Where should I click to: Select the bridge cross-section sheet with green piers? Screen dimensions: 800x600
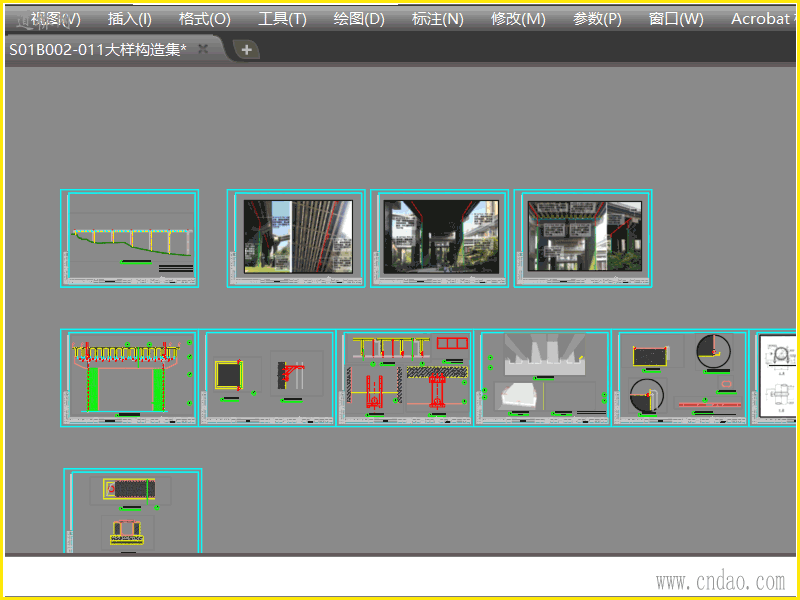(x=129, y=378)
